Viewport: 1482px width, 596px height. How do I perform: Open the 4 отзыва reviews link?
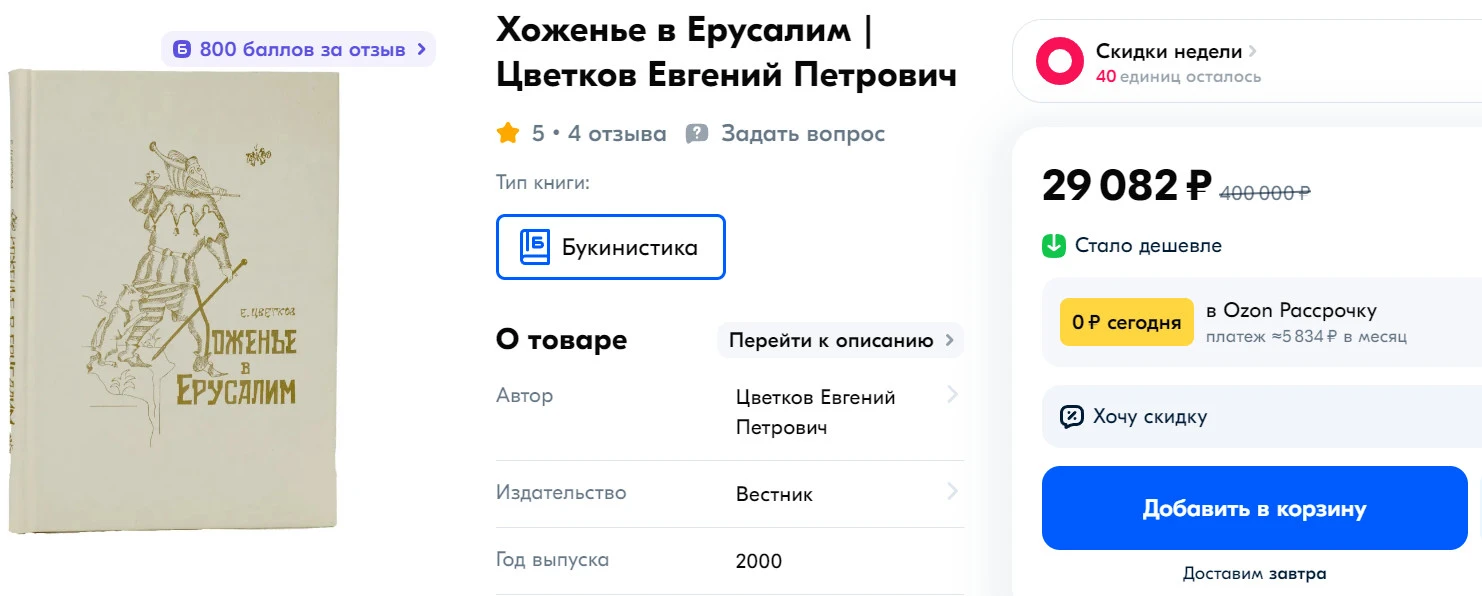click(617, 133)
